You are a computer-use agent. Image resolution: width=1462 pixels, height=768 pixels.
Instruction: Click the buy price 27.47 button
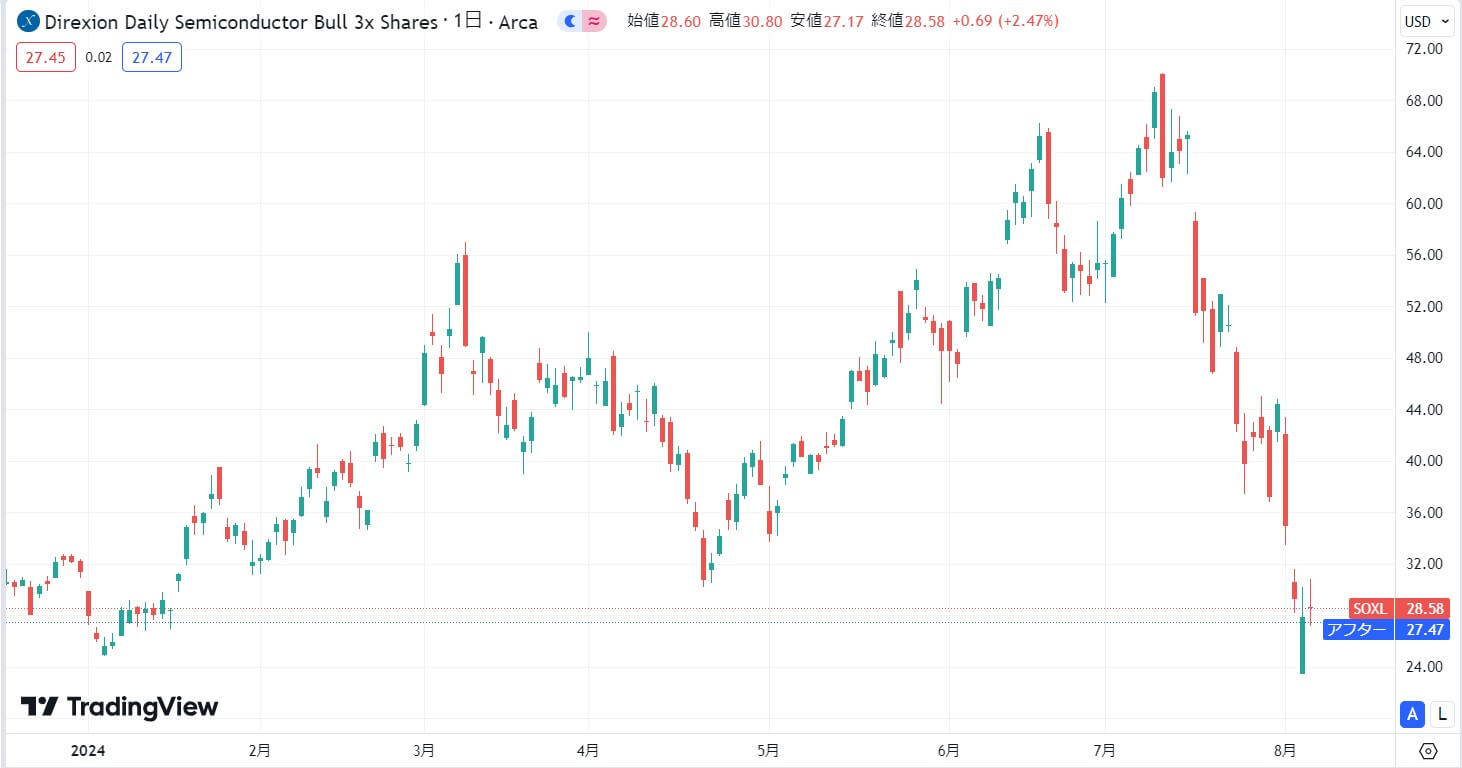[152, 58]
